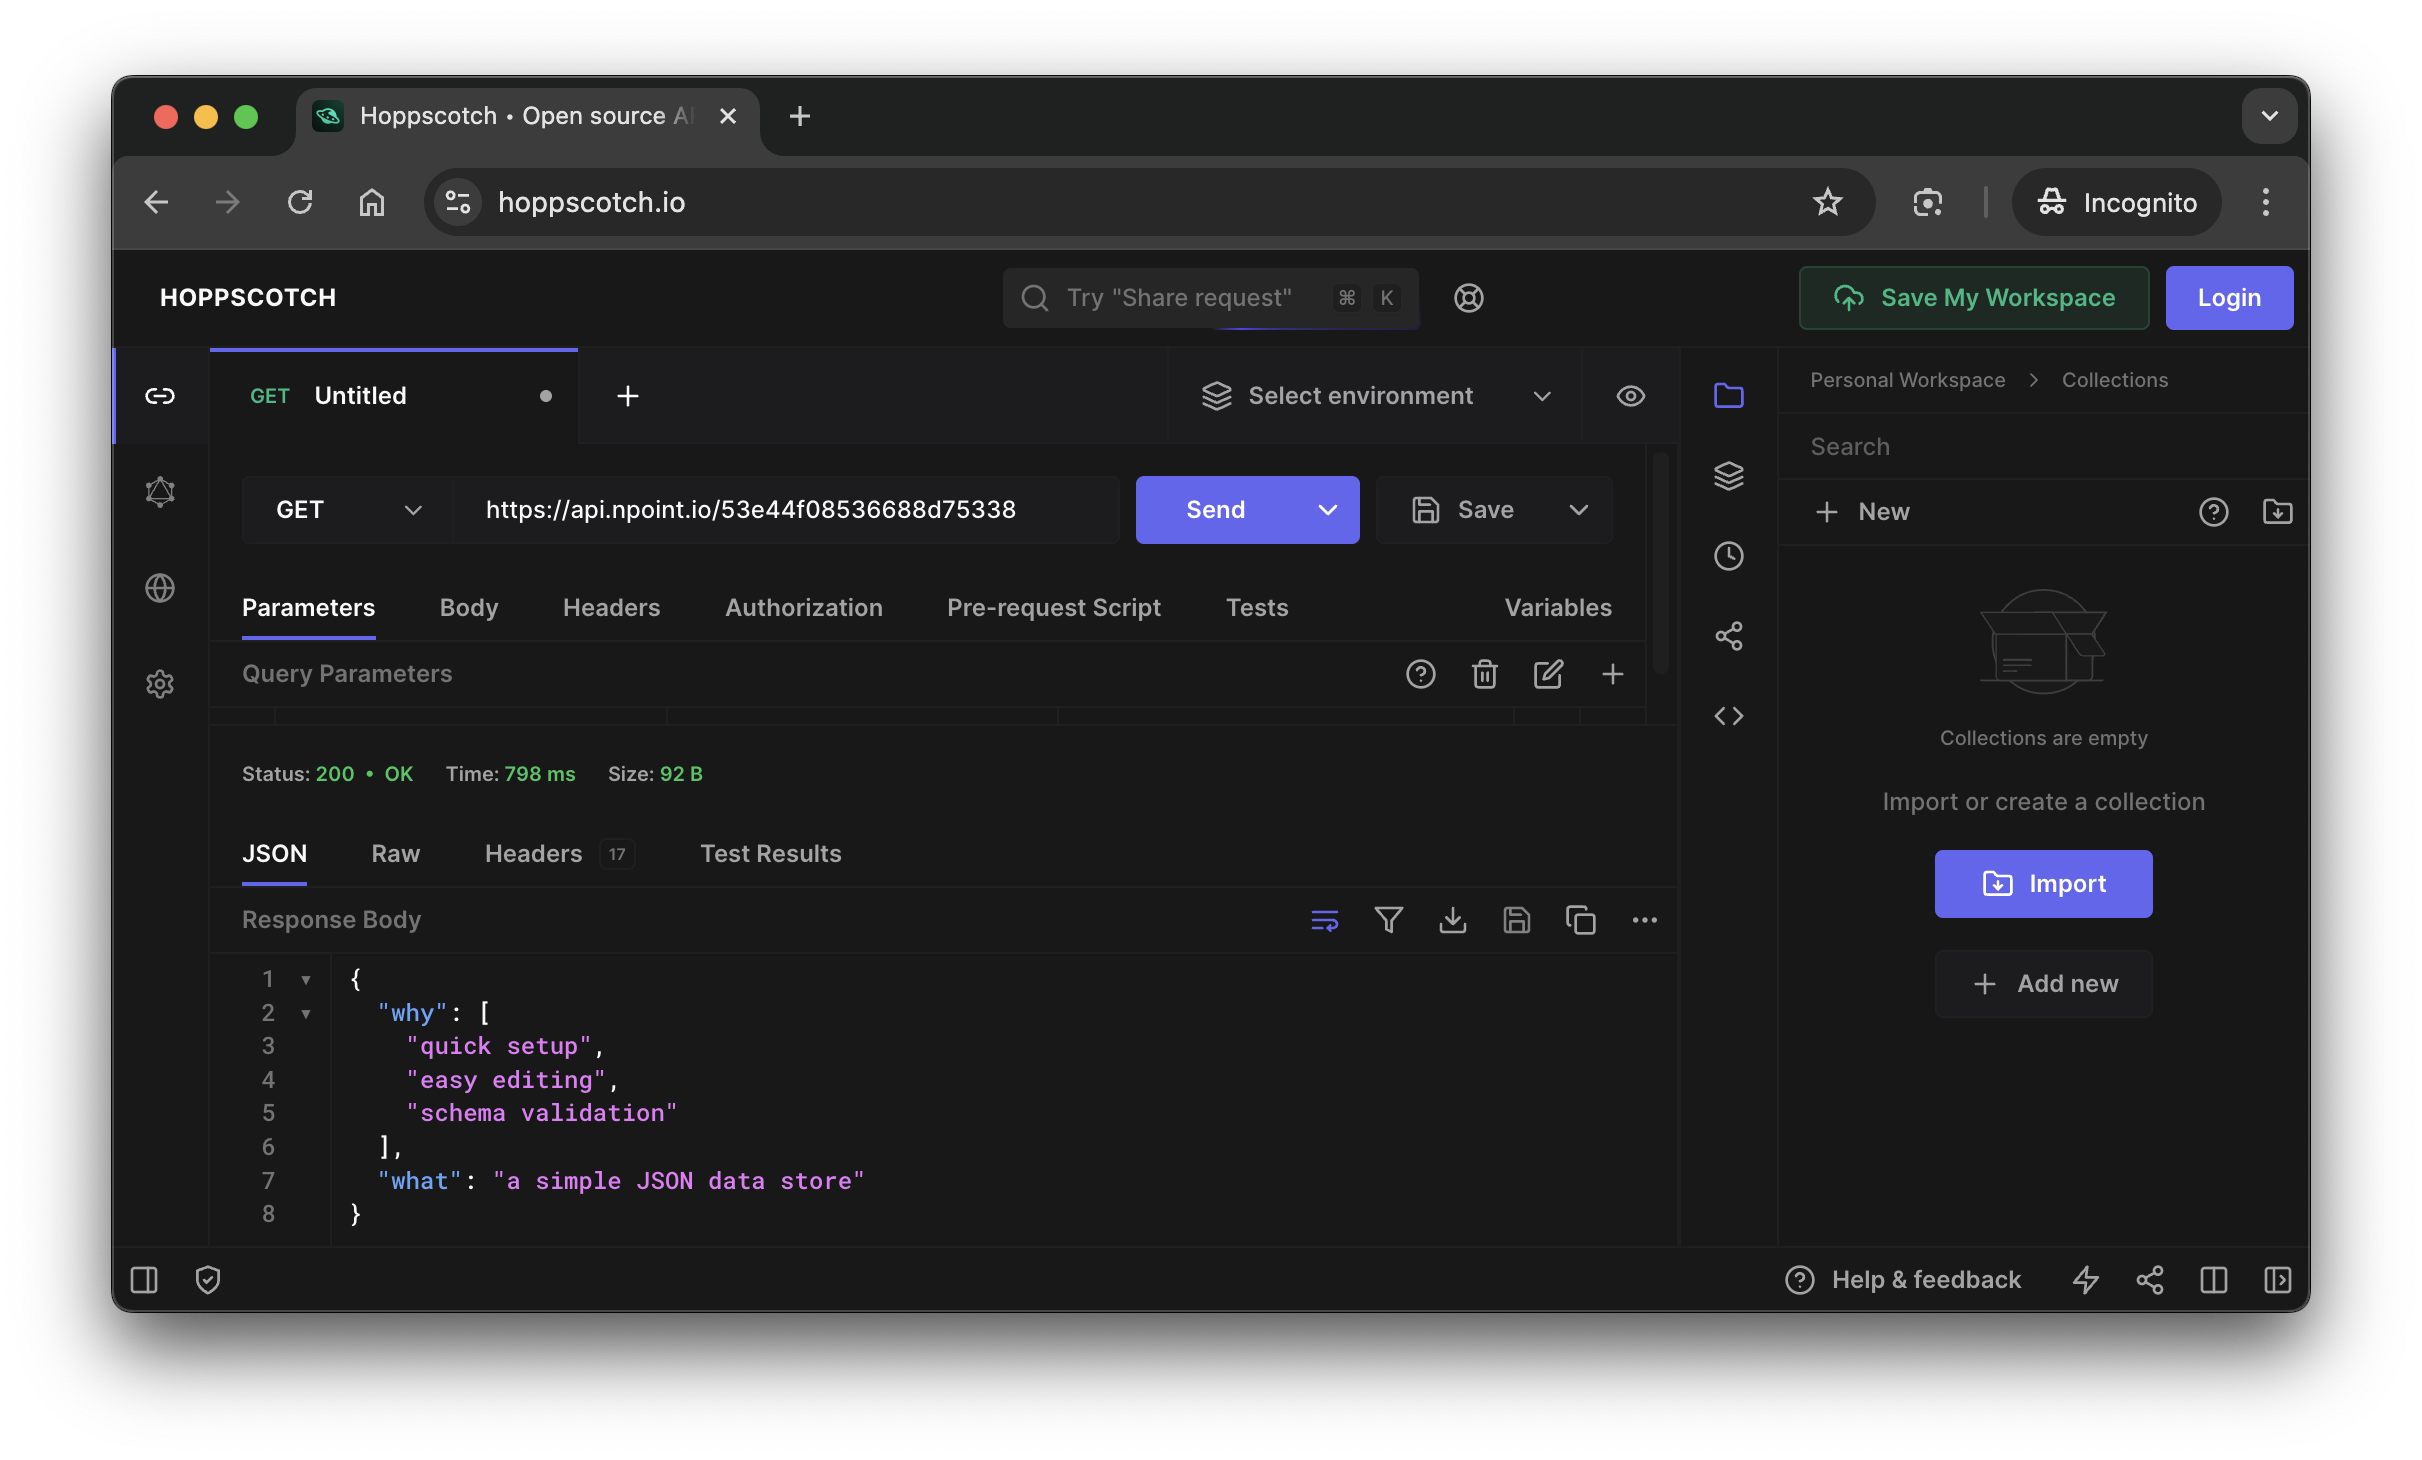Viewport: 2422px width, 1460px height.
Task: Open the GET method dropdown
Action: (348, 510)
